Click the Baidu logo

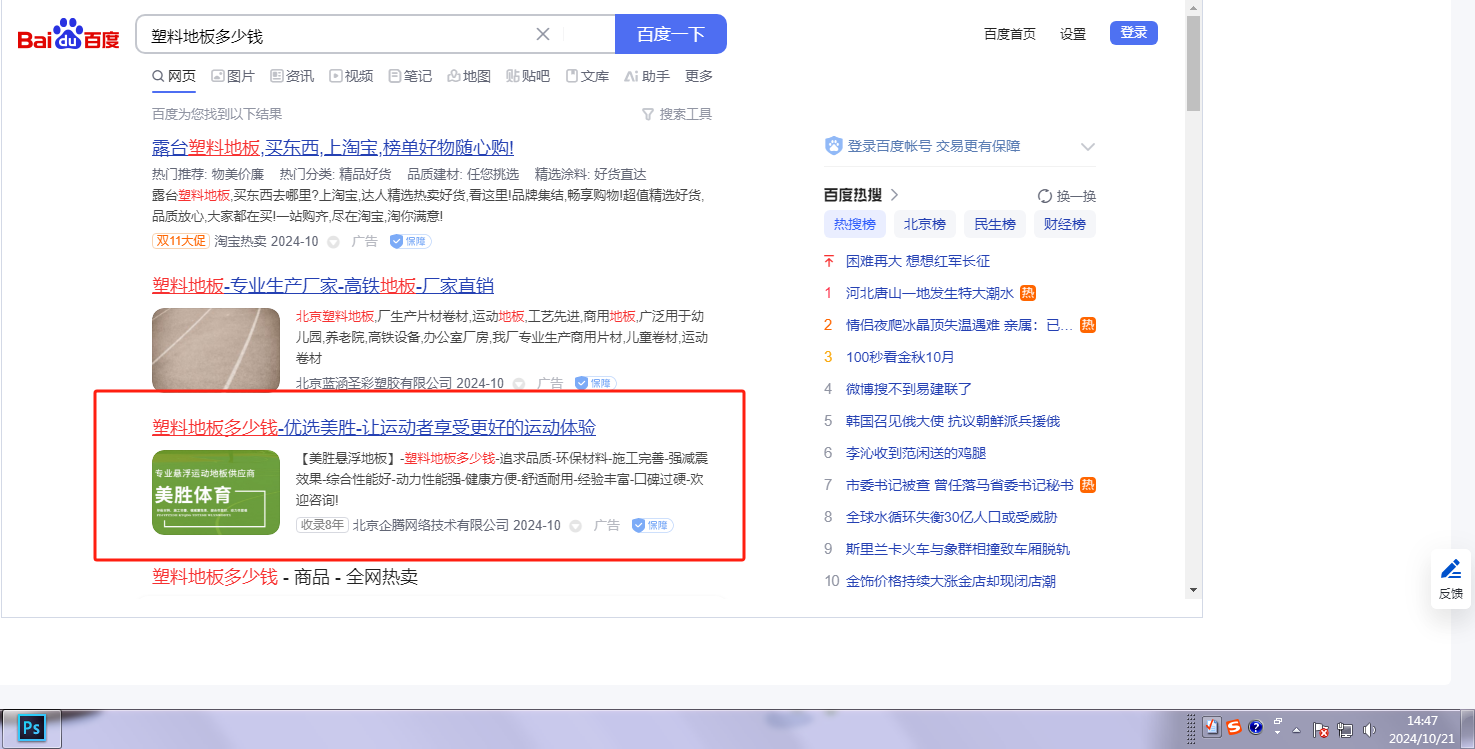click(68, 36)
